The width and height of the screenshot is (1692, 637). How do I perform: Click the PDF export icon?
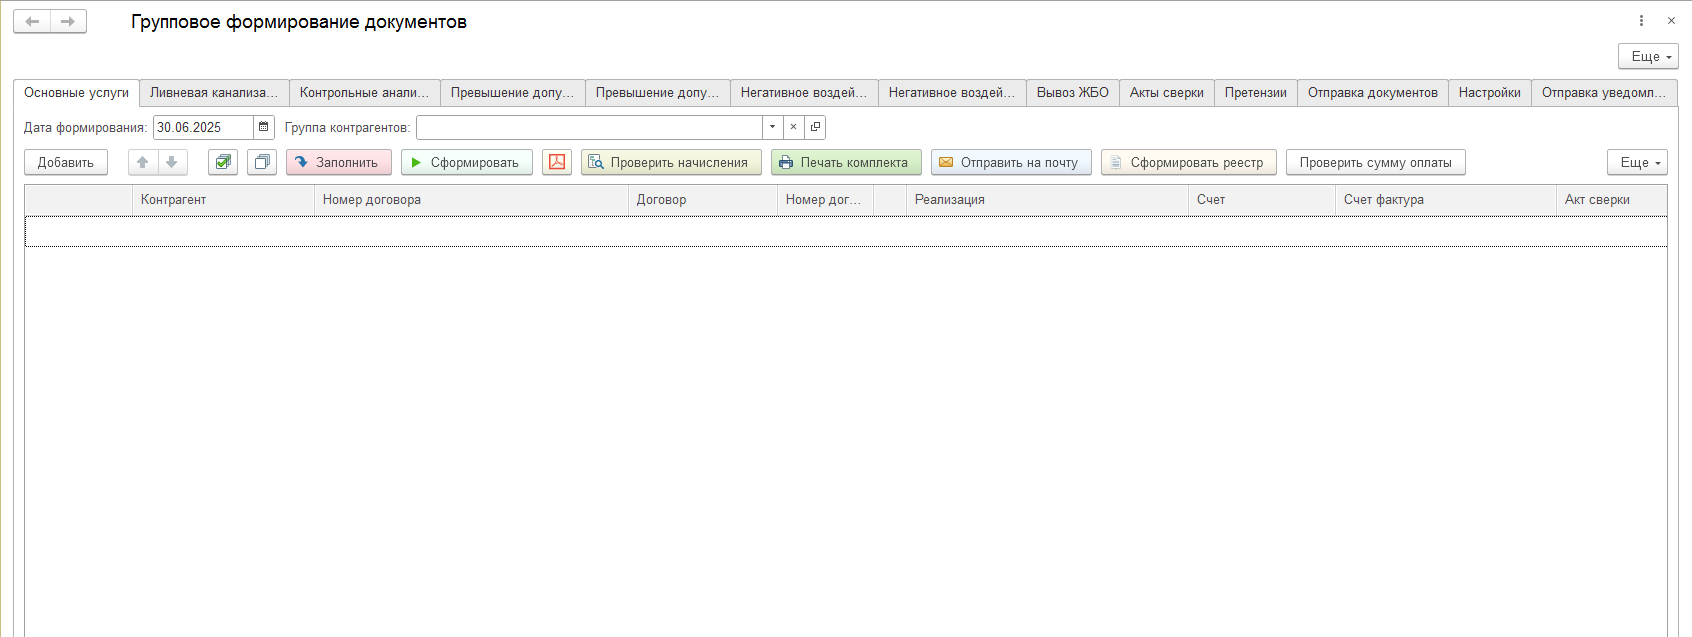[557, 162]
